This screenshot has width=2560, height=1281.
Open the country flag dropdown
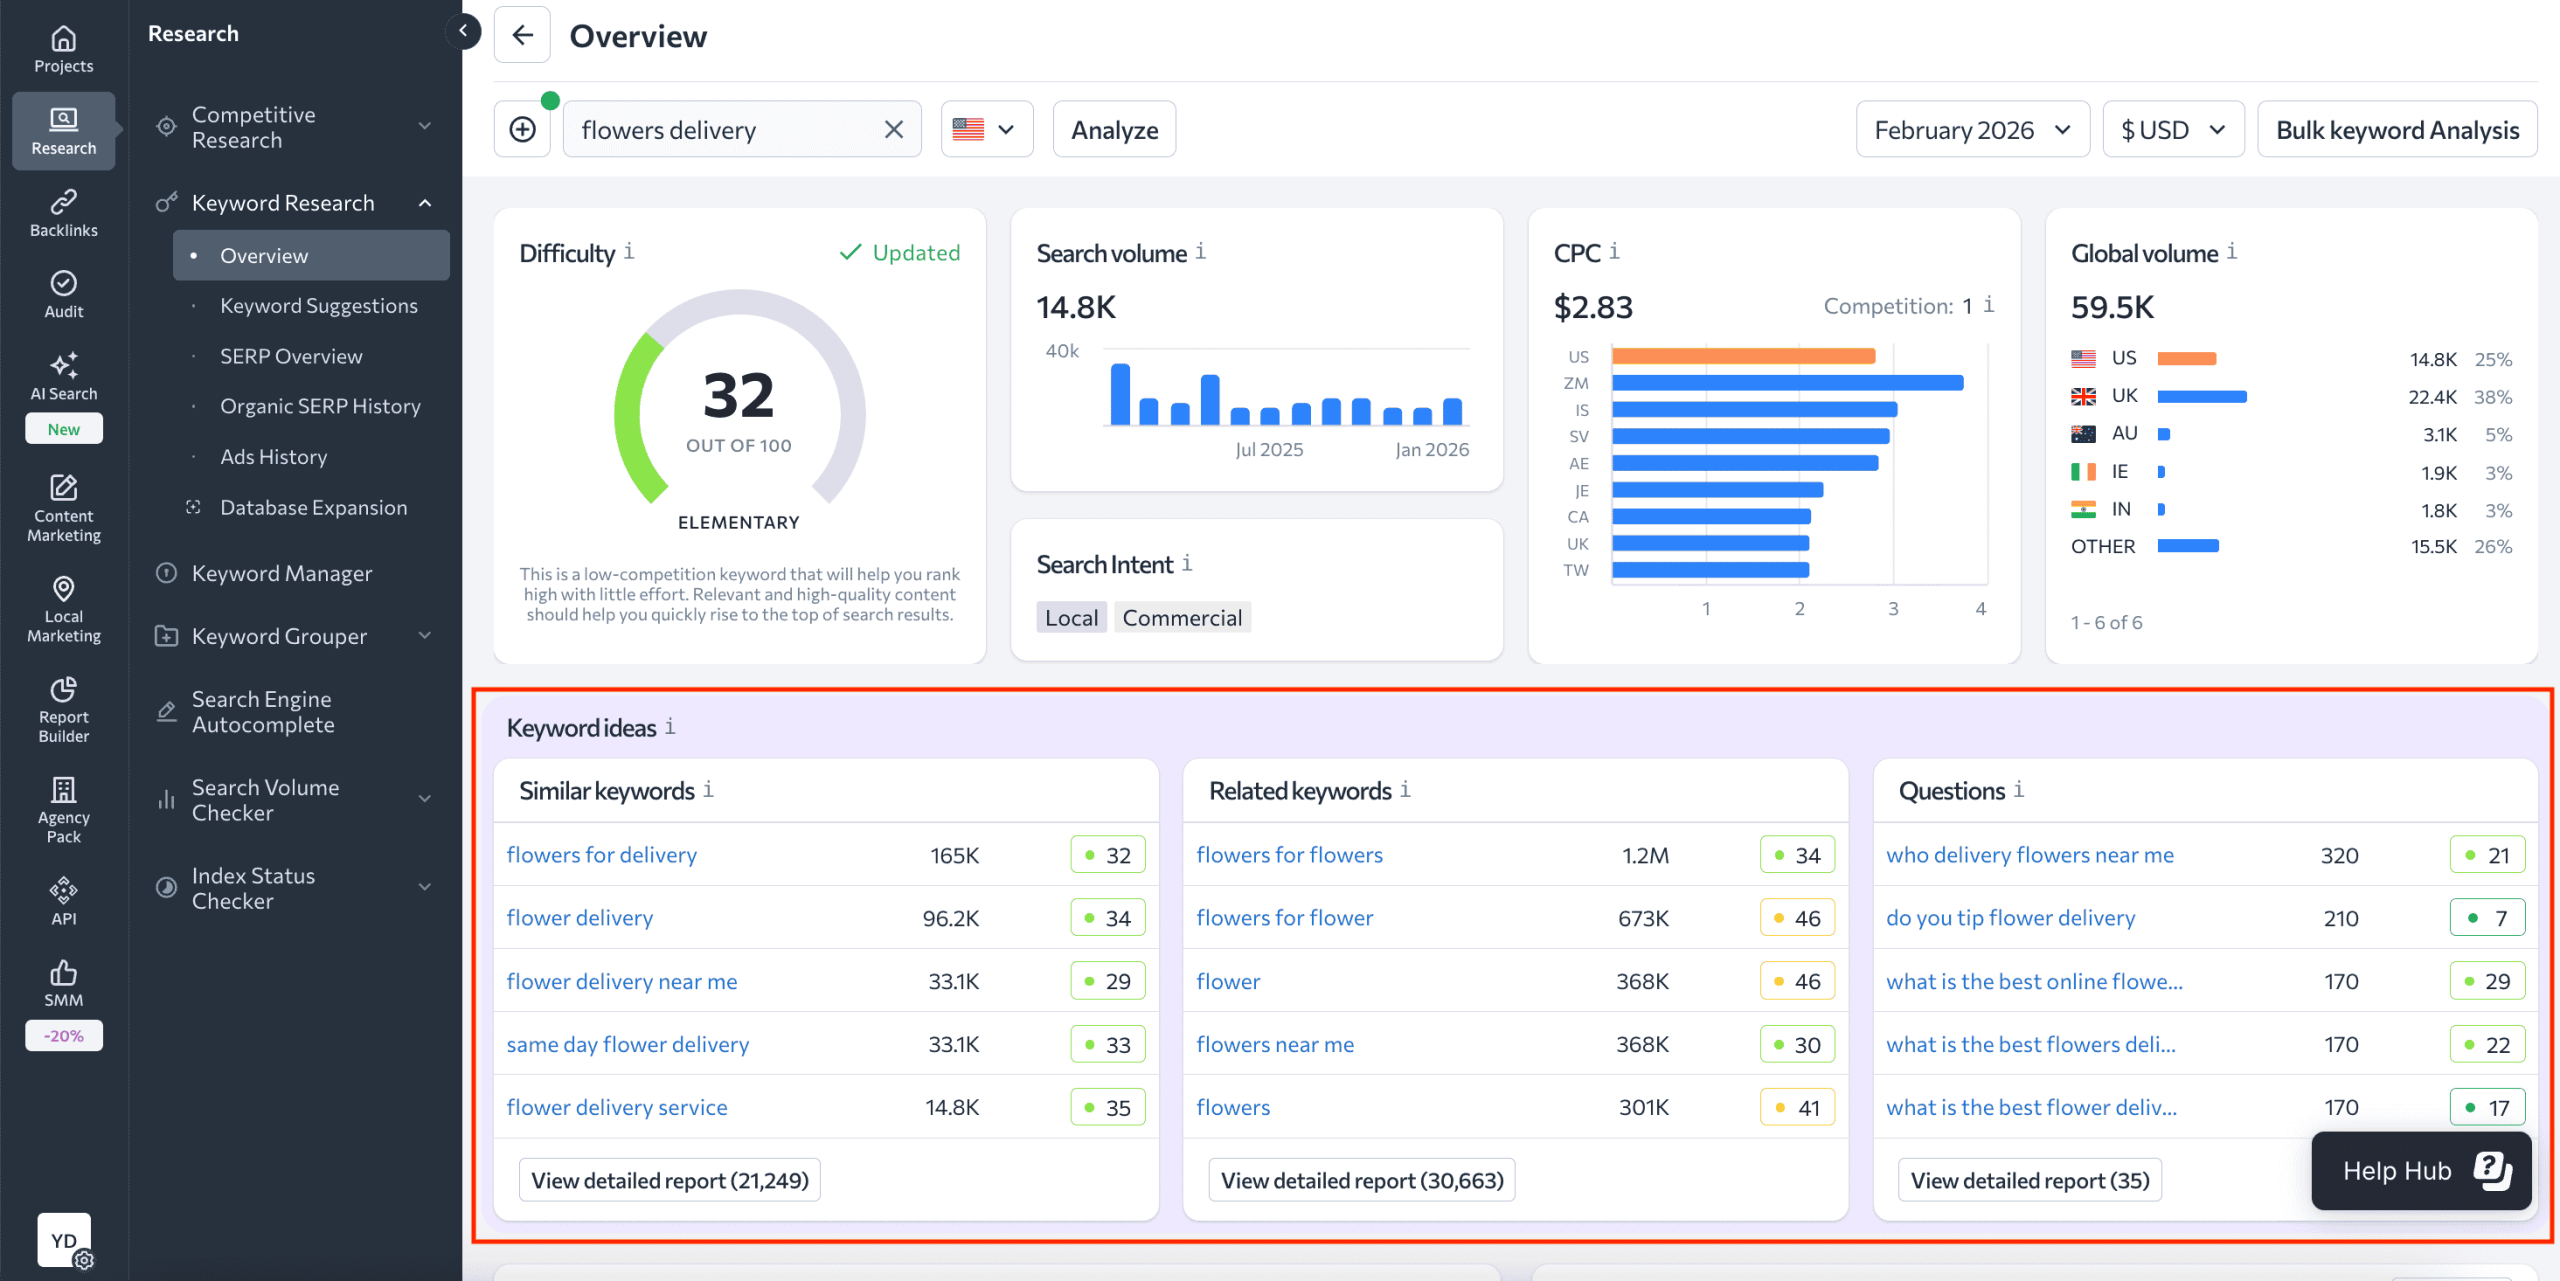(986, 129)
